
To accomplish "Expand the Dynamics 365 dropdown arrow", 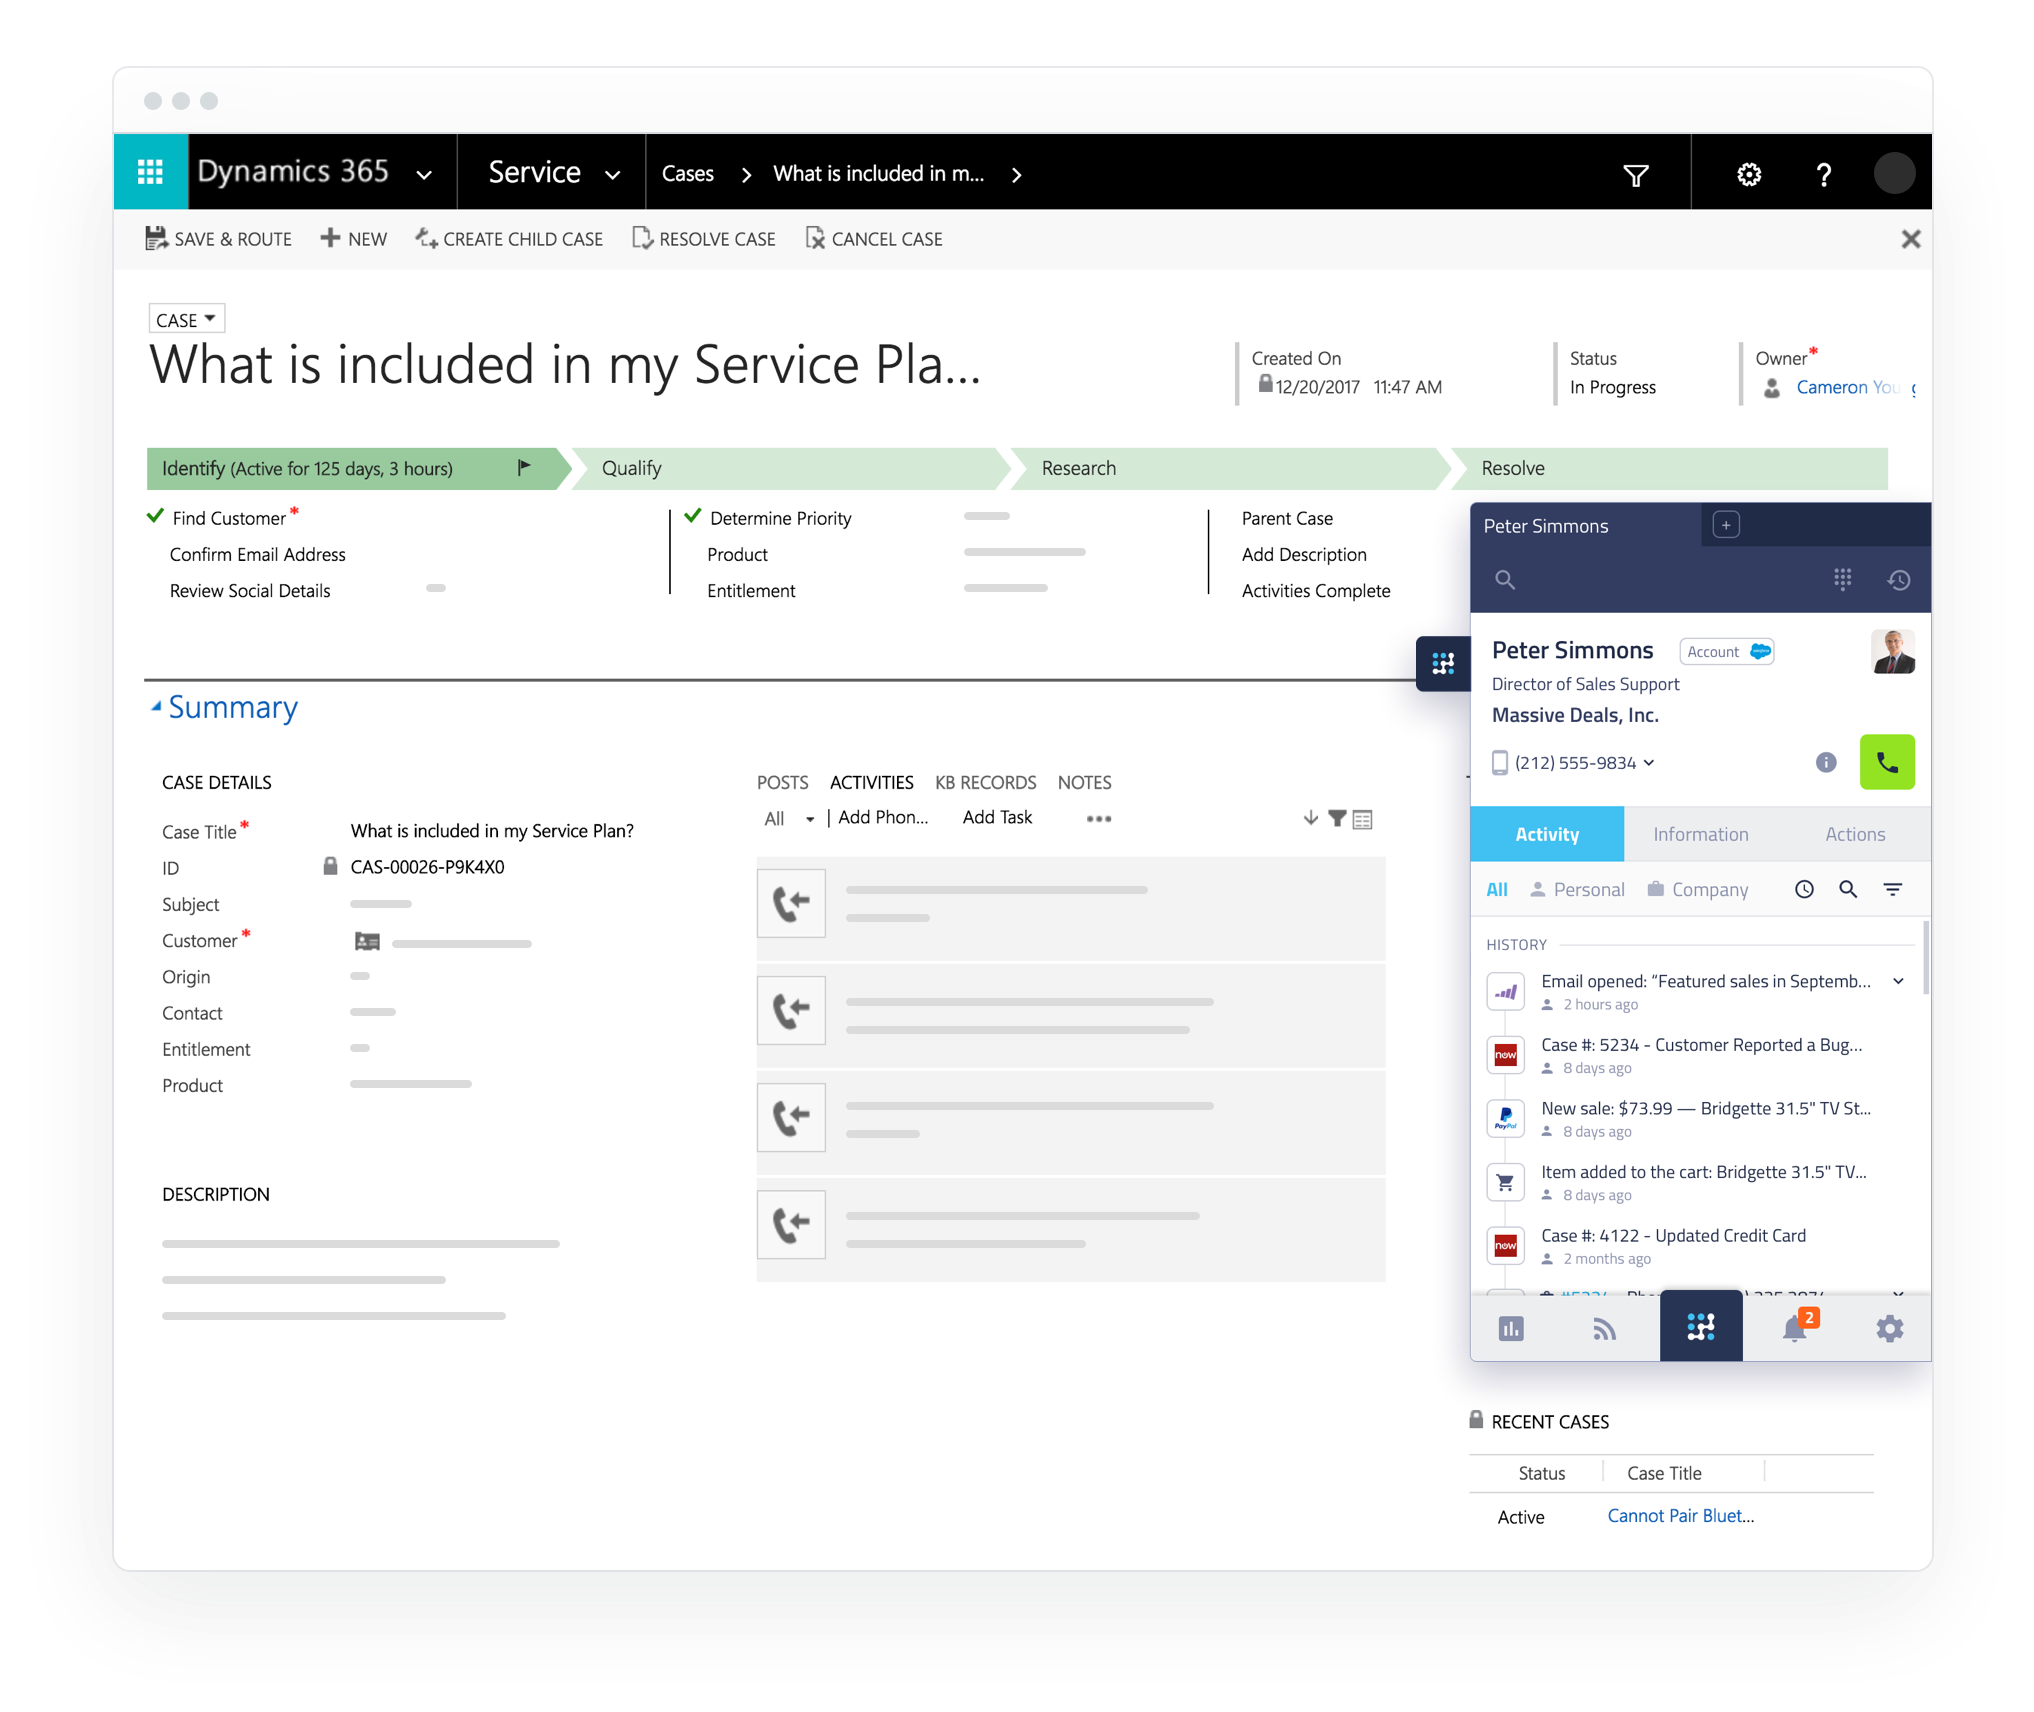I will click(424, 174).
